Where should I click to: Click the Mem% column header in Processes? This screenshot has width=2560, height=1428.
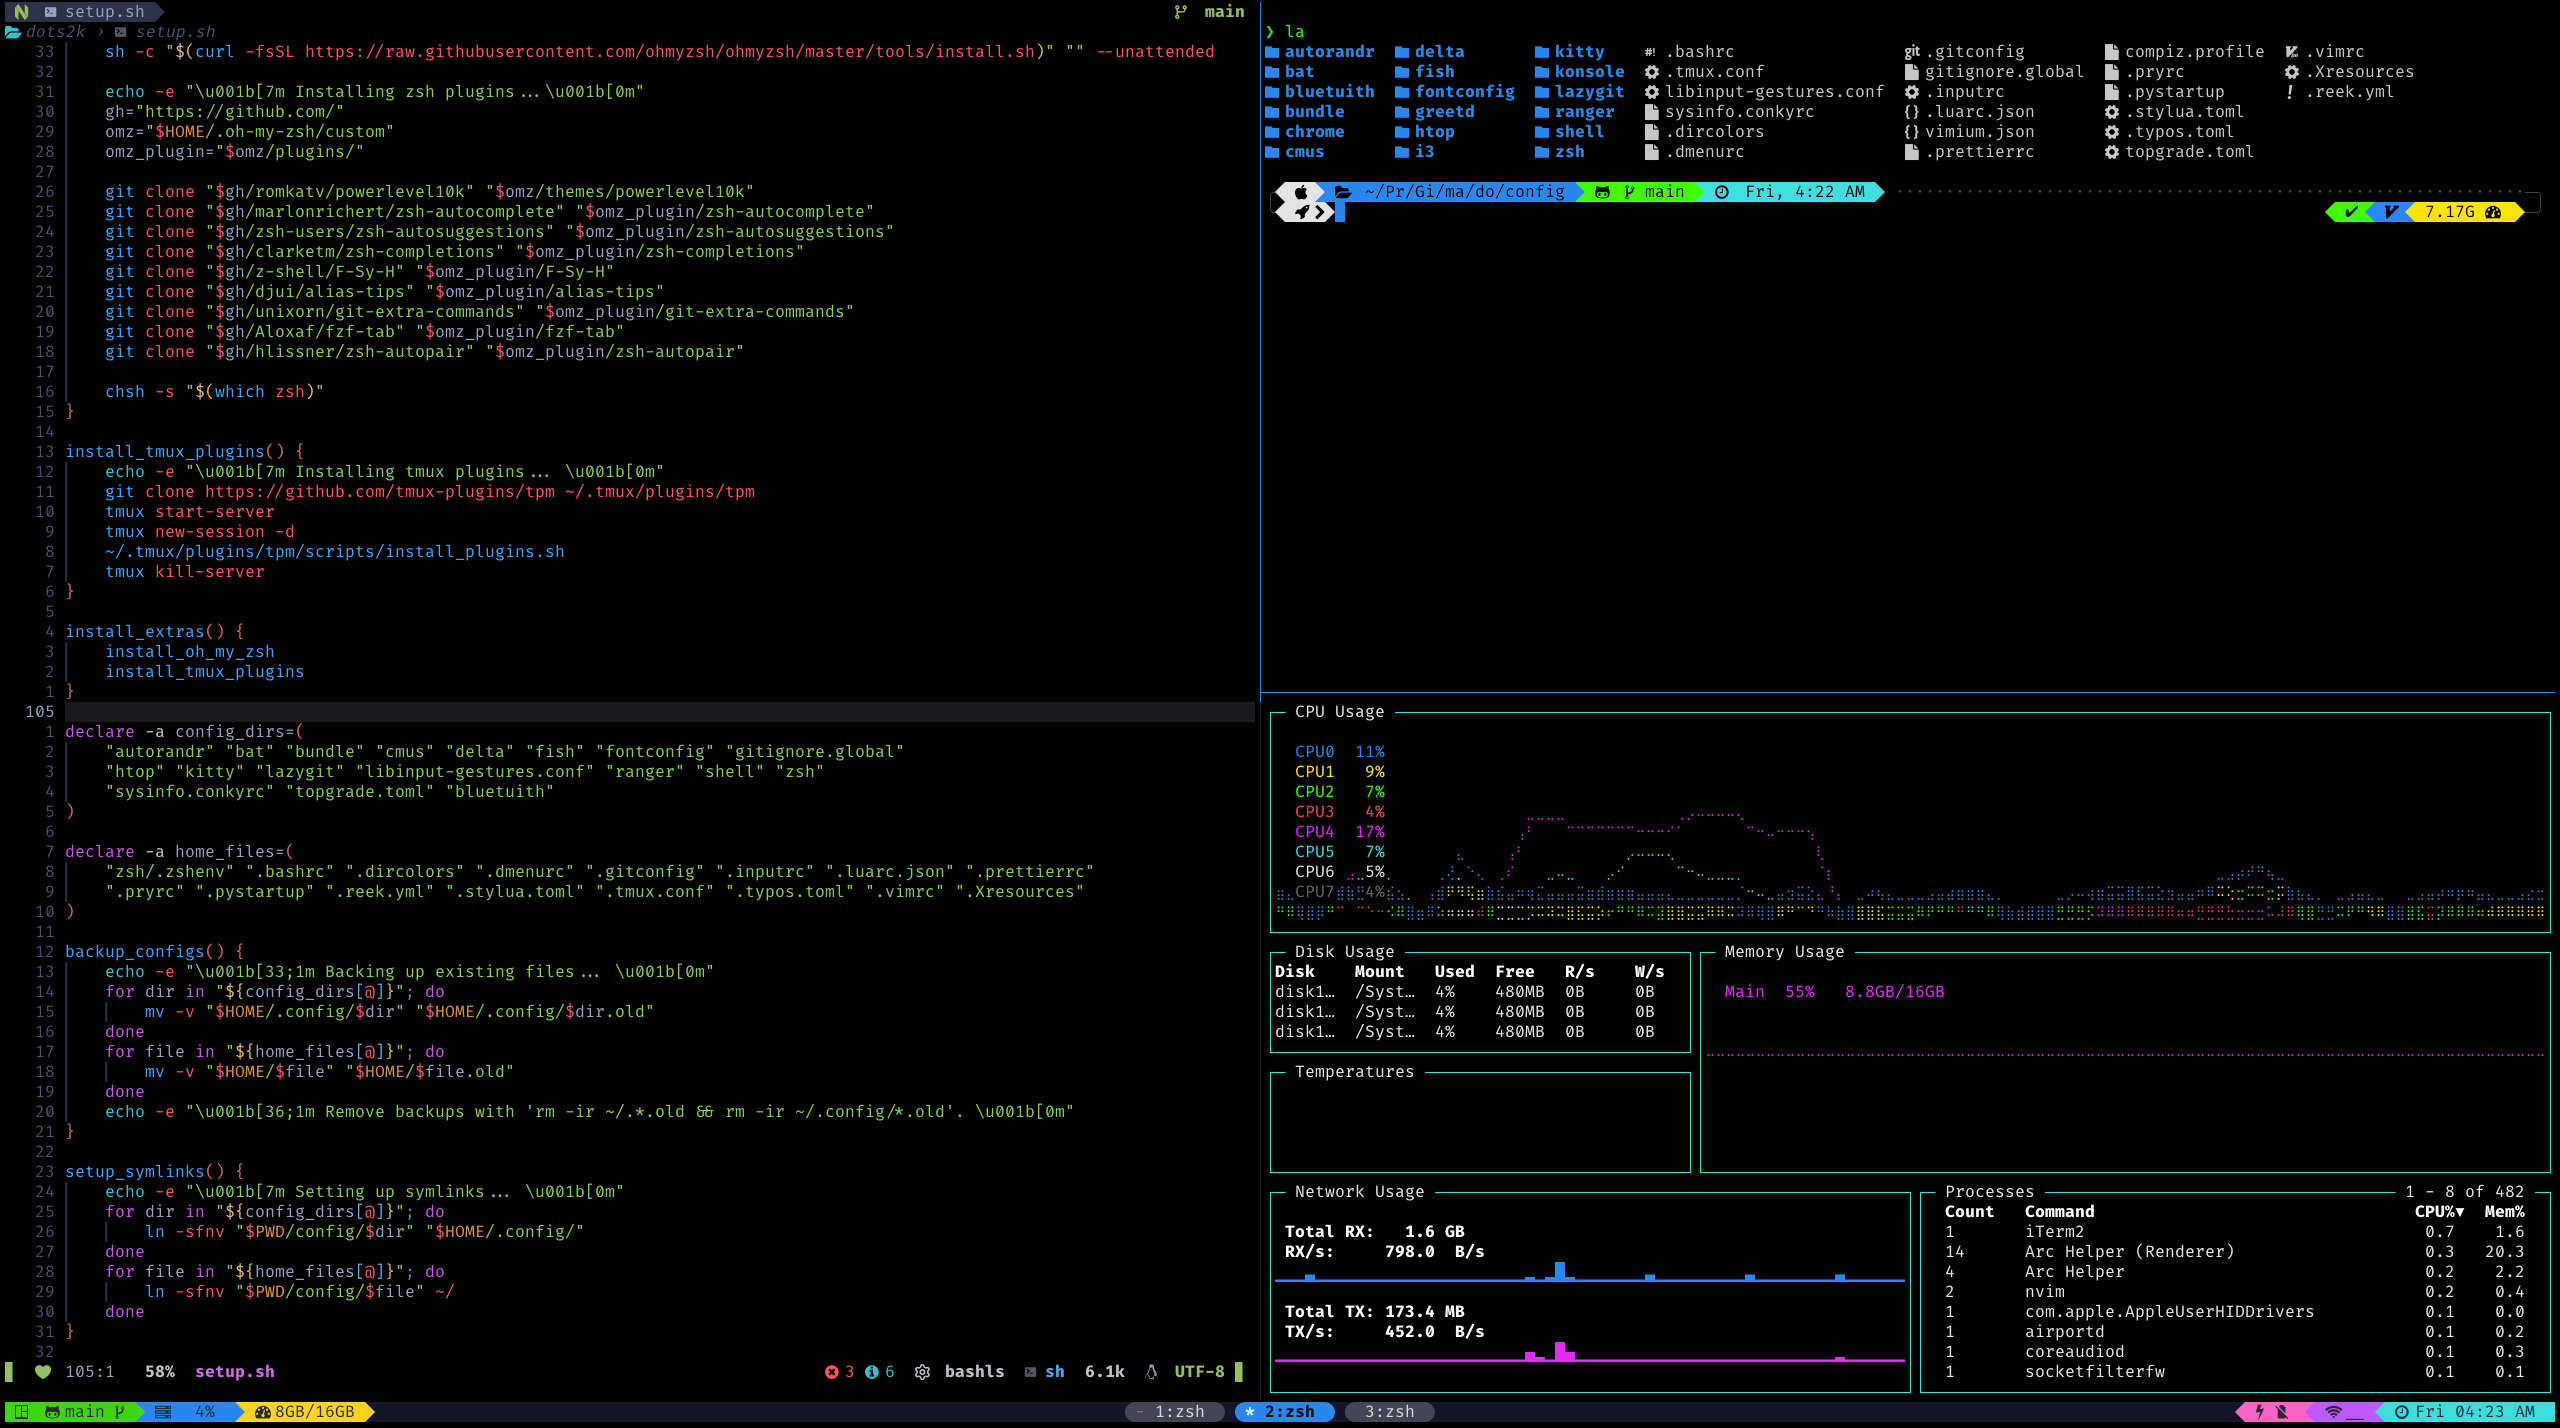coord(2504,1212)
